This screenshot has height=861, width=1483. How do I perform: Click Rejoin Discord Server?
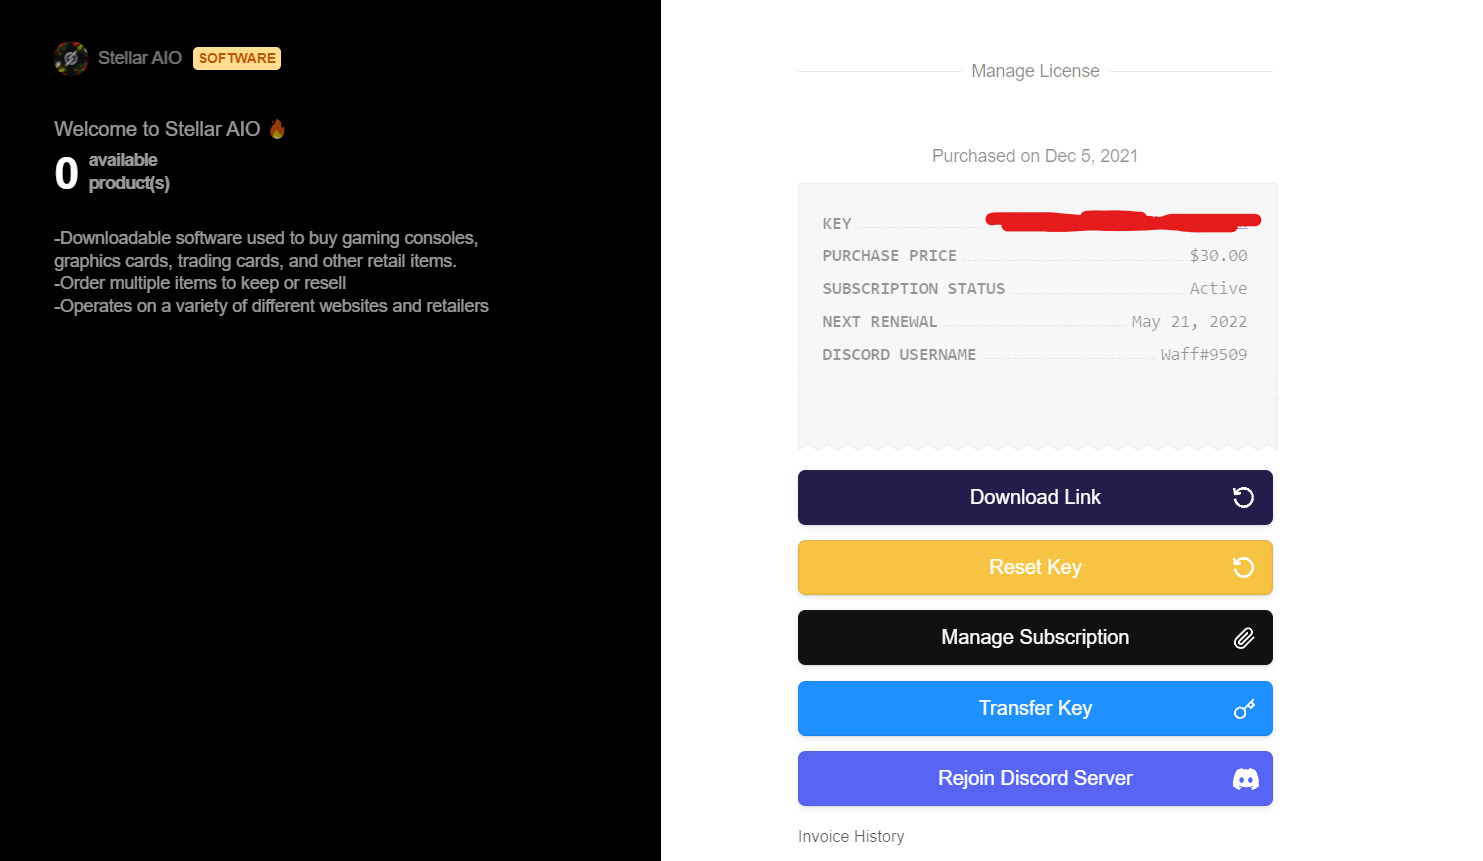(1035, 778)
